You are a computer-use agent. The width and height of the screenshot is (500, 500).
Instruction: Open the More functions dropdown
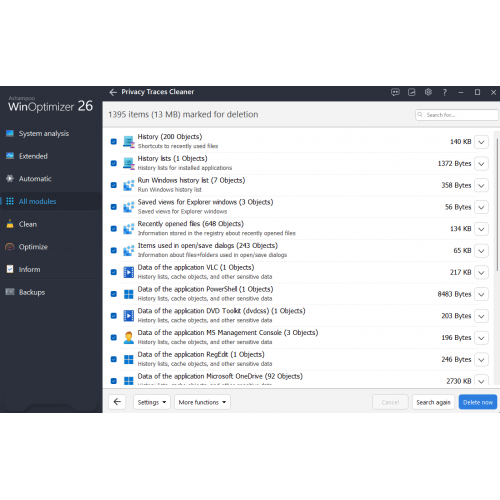202,402
